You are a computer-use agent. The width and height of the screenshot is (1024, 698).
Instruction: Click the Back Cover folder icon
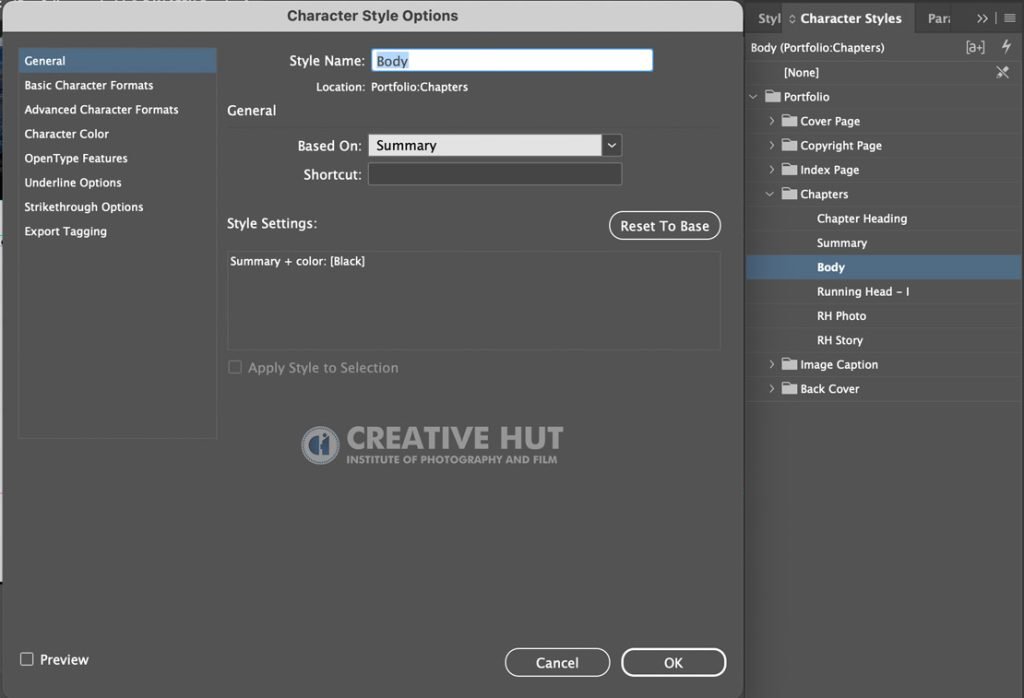(790, 389)
